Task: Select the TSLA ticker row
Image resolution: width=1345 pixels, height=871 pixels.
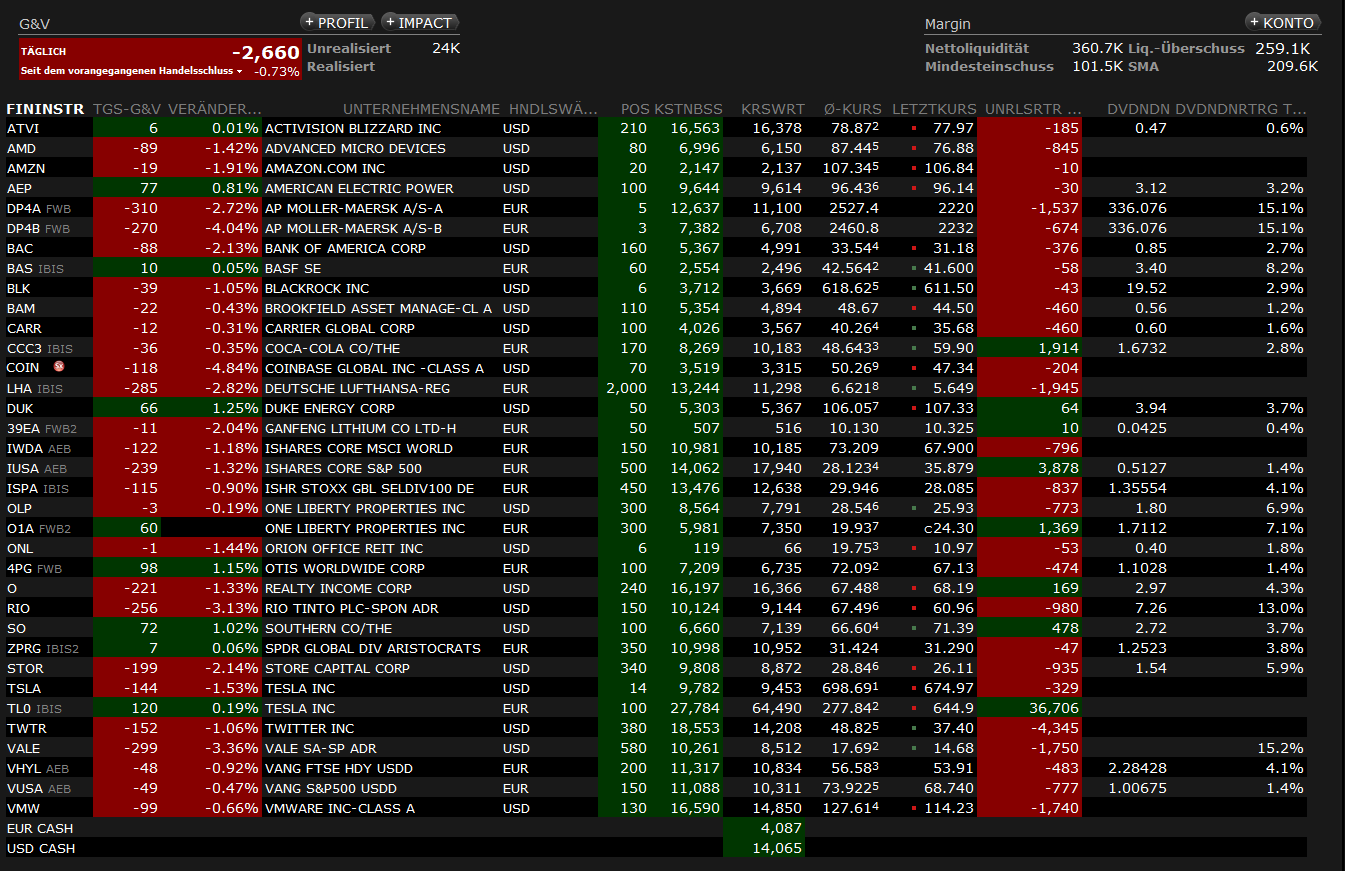Action: pos(24,688)
